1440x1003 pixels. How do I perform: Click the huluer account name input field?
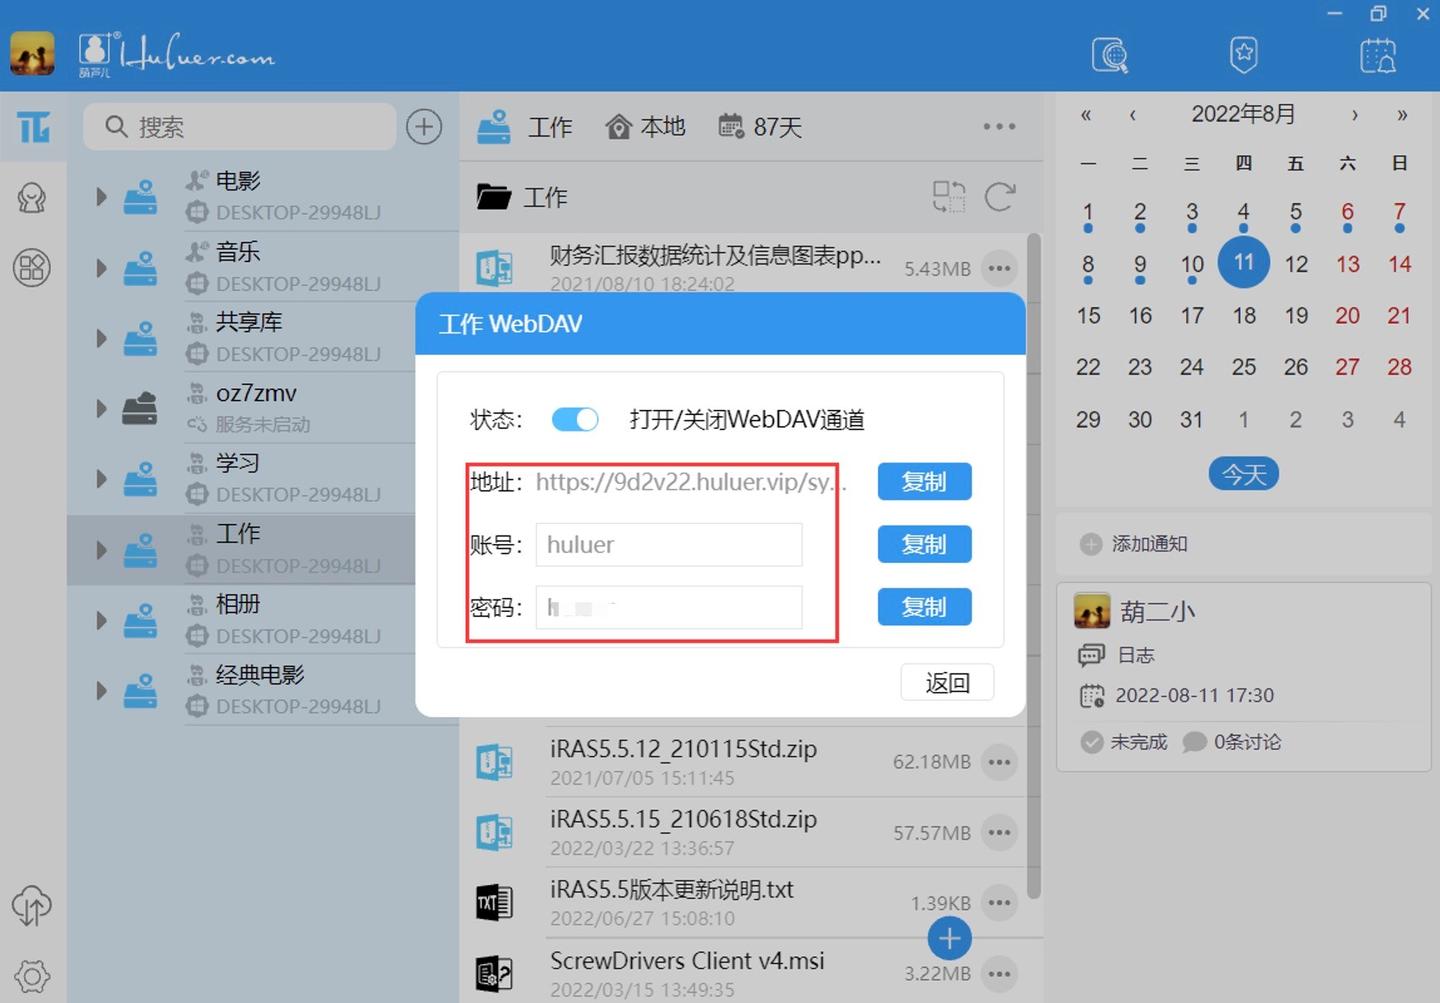click(x=668, y=544)
